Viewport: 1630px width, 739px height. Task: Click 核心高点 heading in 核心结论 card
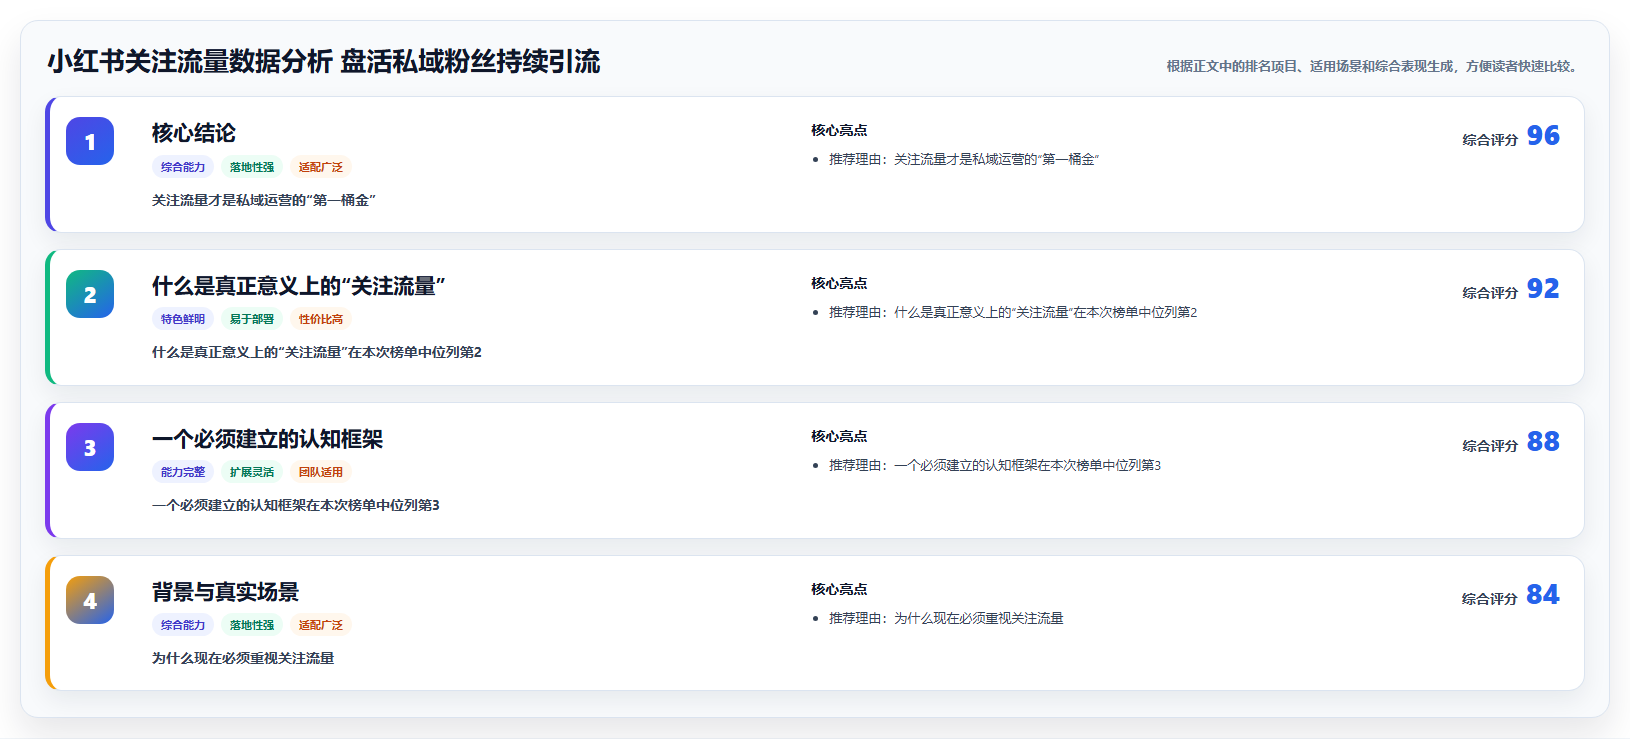(839, 130)
